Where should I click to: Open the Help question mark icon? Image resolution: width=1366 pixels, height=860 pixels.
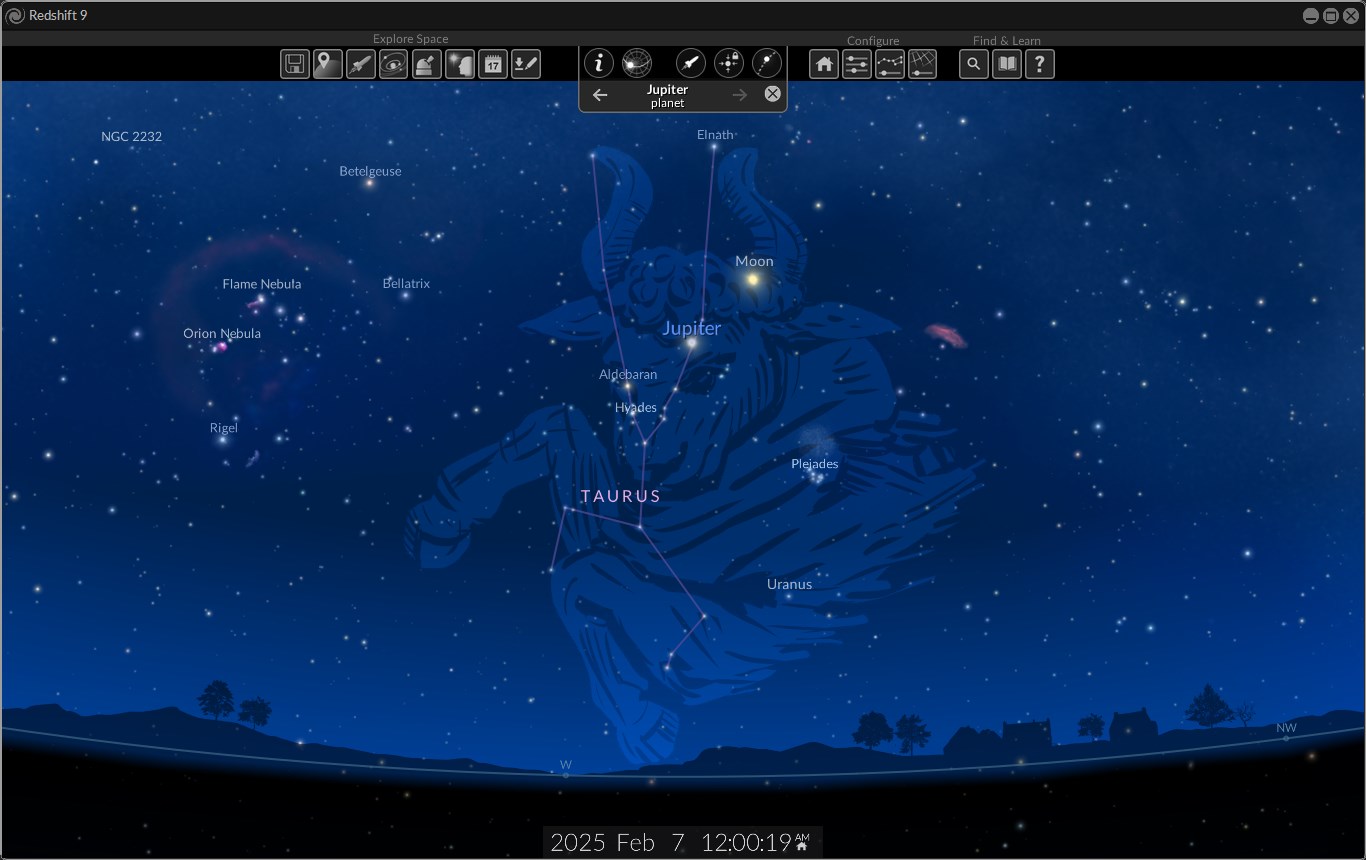1040,64
